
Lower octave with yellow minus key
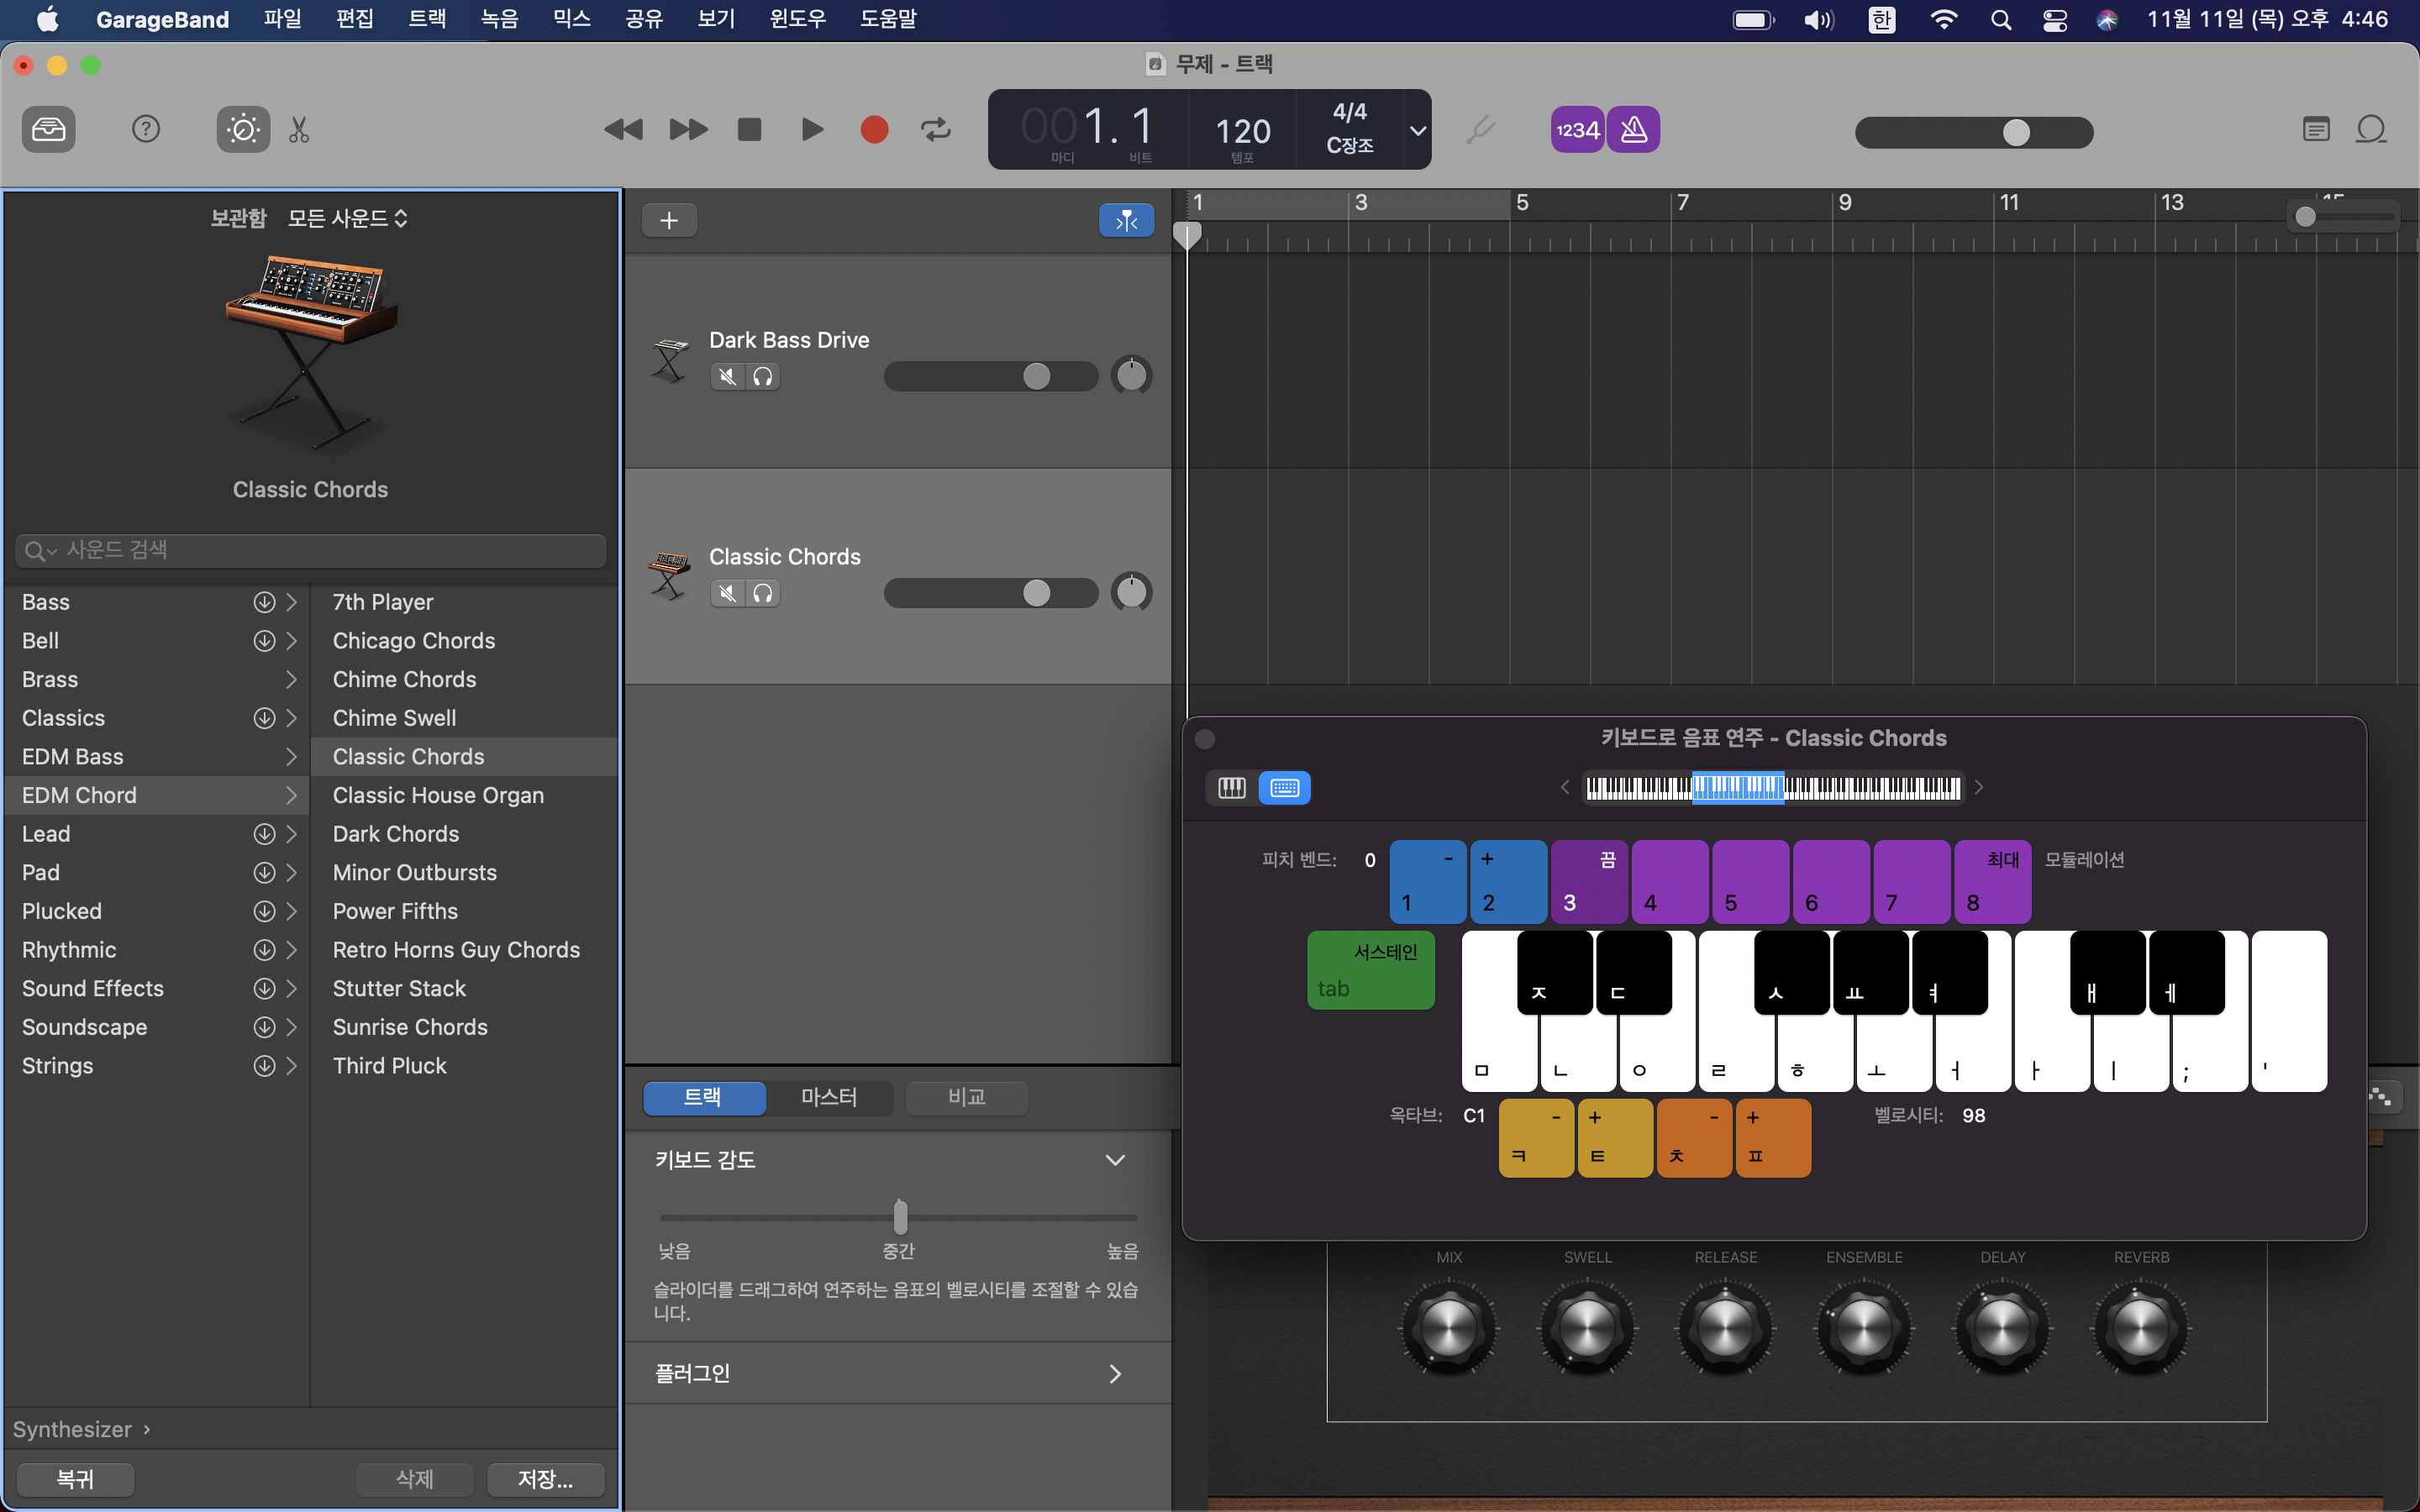click(1536, 1138)
